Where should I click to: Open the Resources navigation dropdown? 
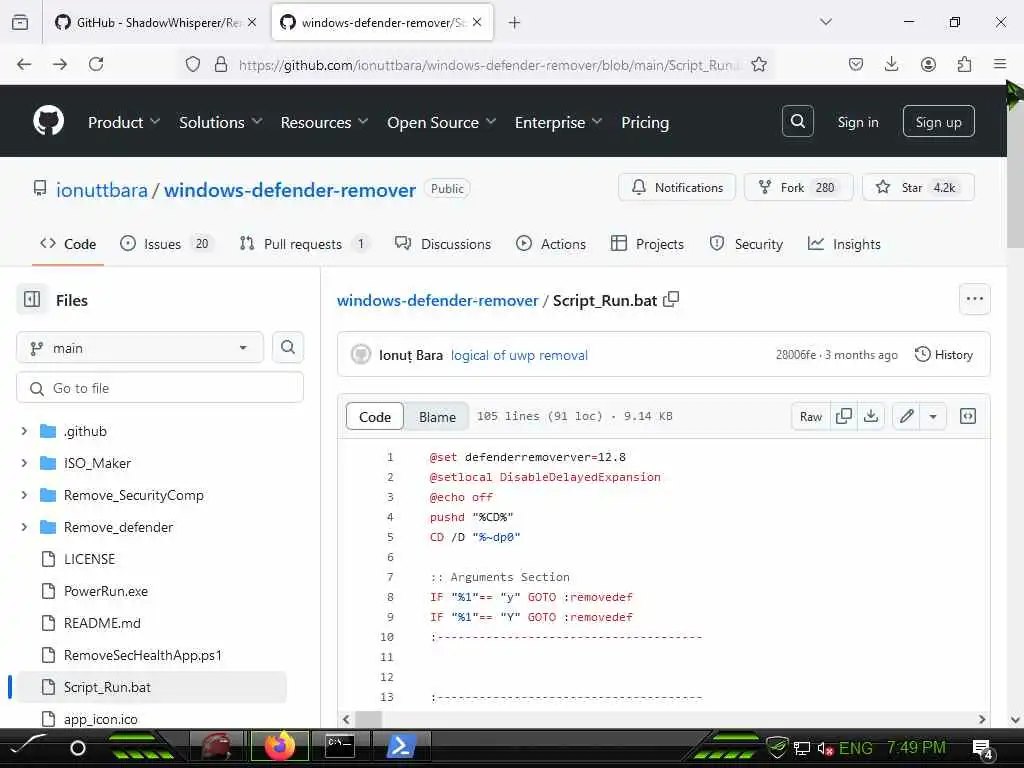point(325,122)
